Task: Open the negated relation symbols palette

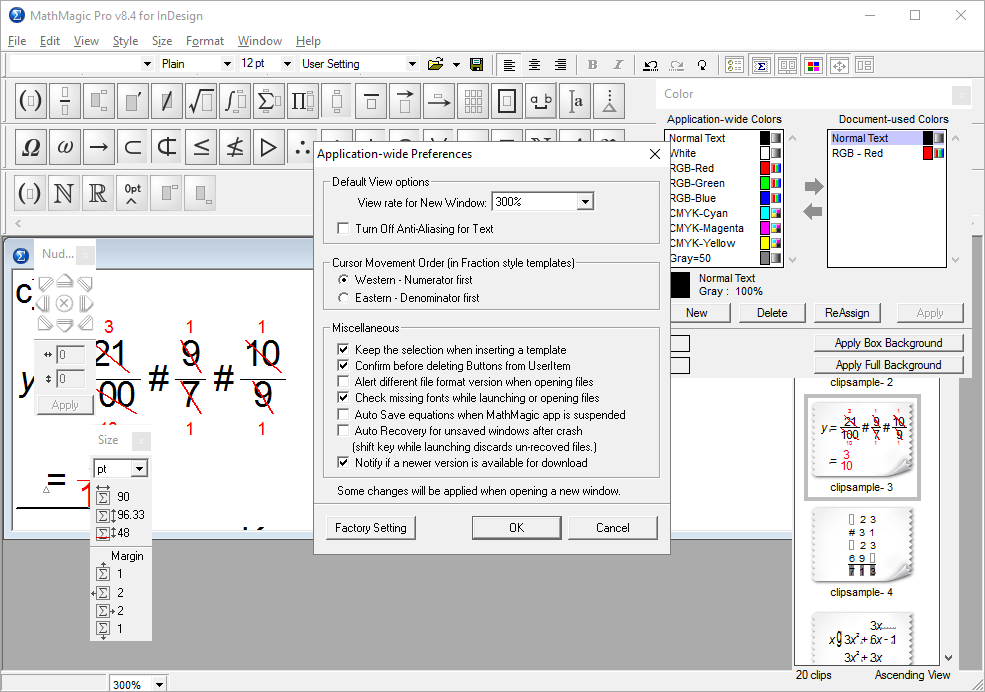Action: tap(234, 147)
